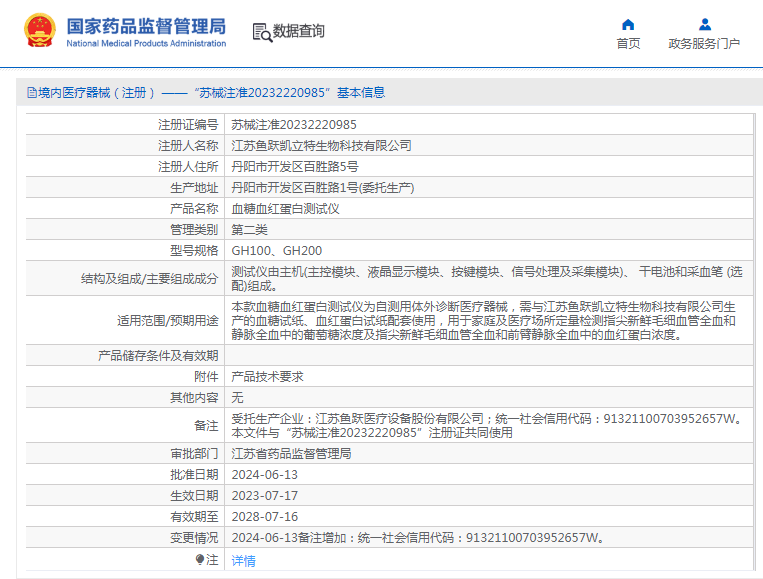The width and height of the screenshot is (763, 579).
Task: Click product name 血糖血红蛋白测试仪
Action: (x=286, y=209)
